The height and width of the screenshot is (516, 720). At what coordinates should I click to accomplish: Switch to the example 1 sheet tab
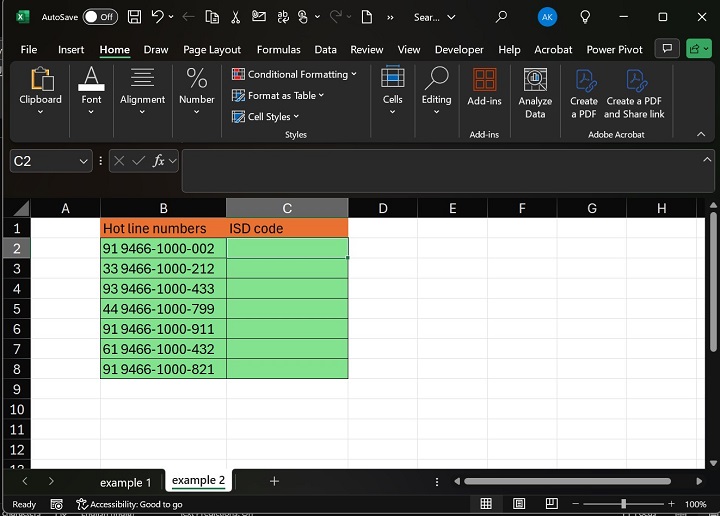coord(126,482)
